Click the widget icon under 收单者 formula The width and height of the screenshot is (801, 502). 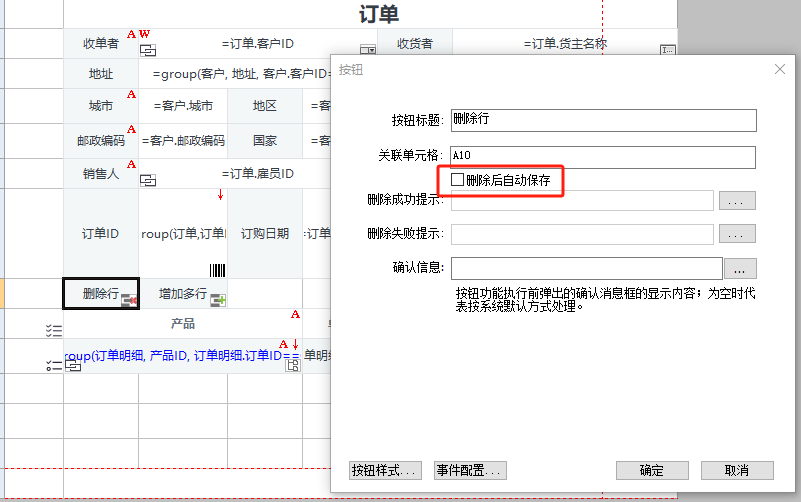(148, 51)
